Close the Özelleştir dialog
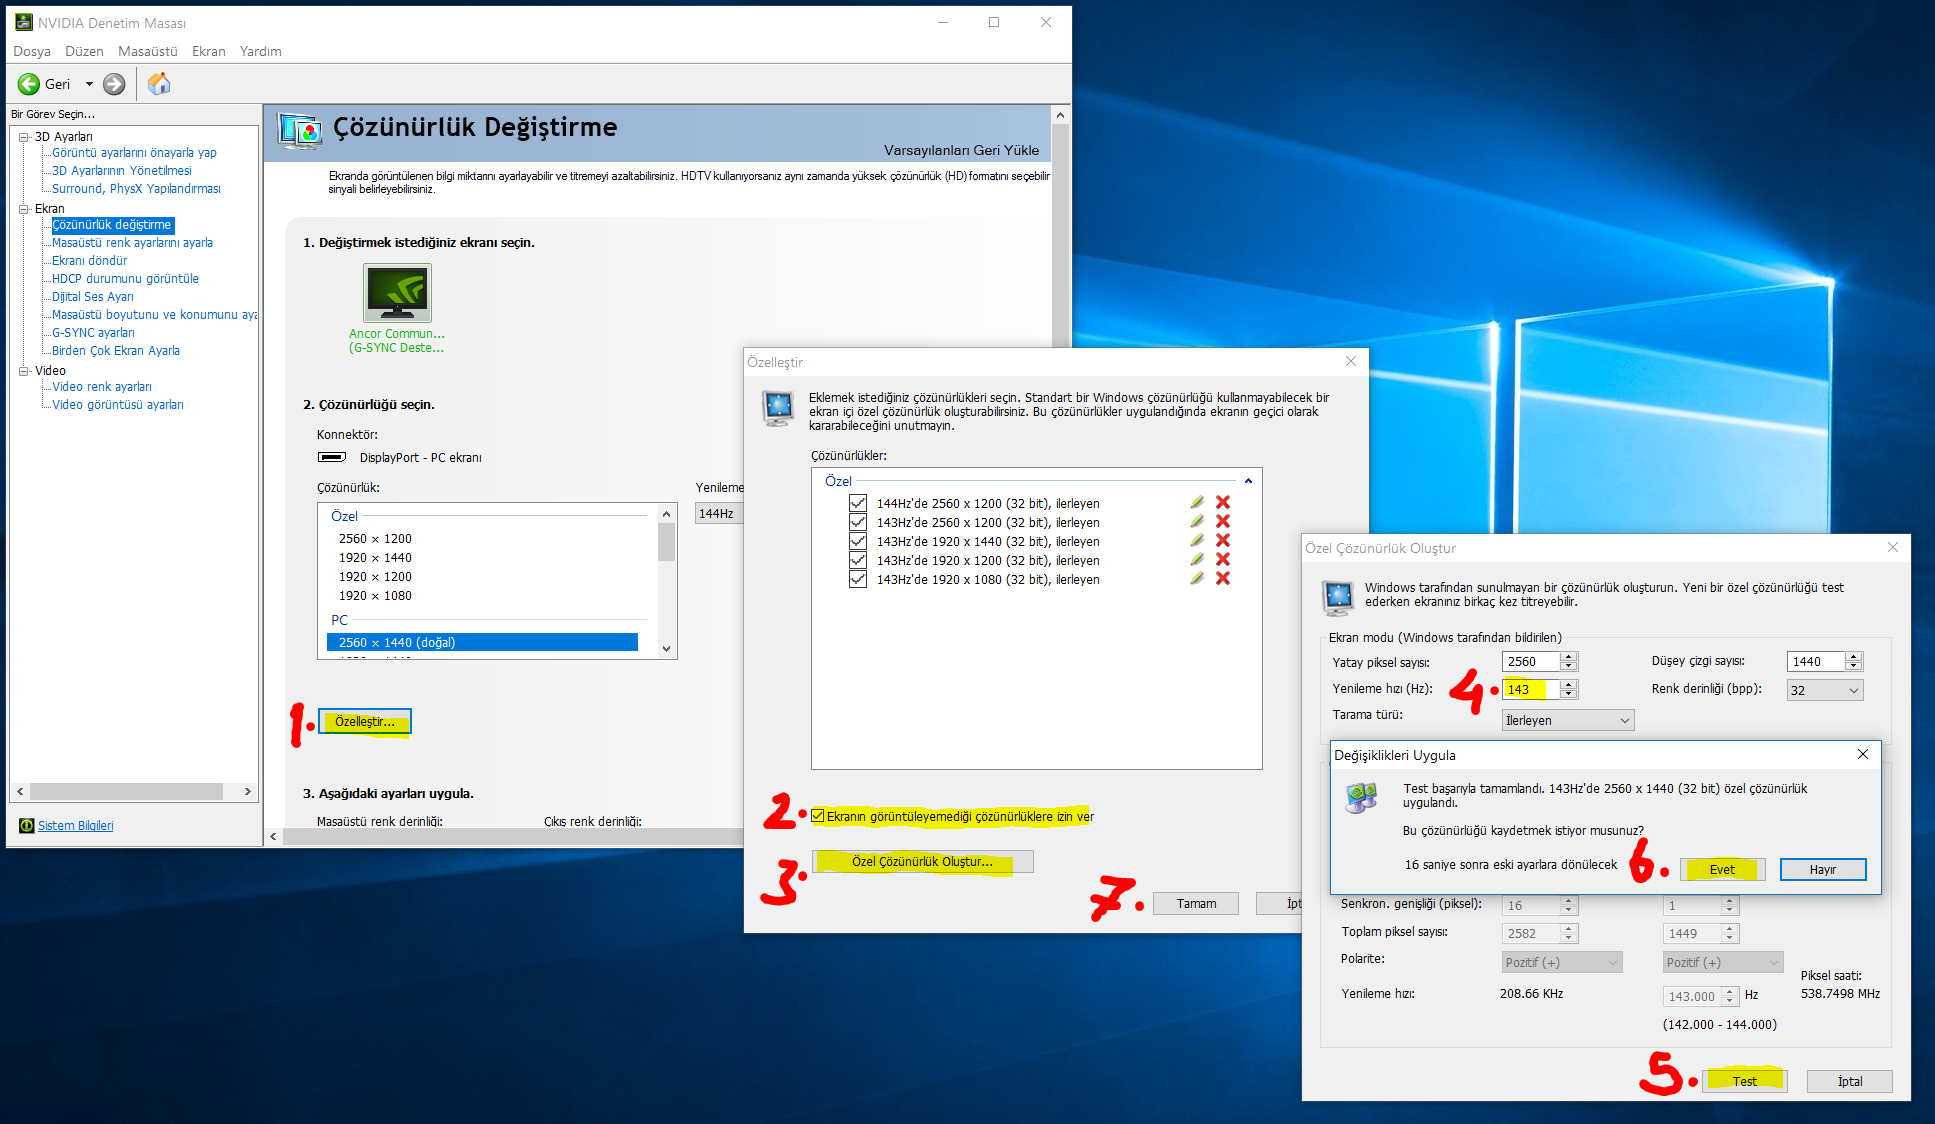Viewport: 1935px width, 1124px height. coord(1351,361)
